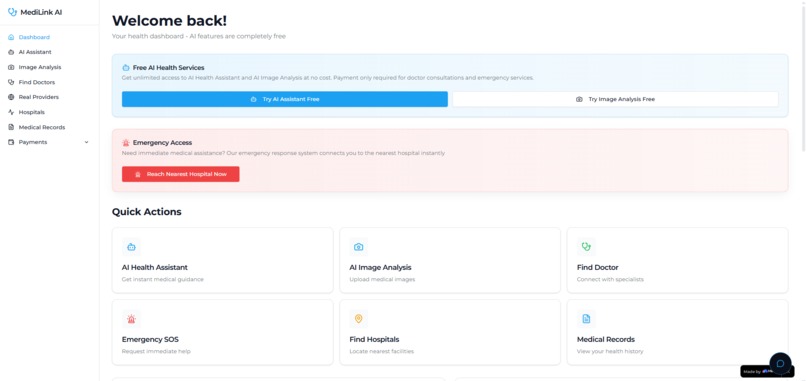Image resolution: width=806 pixels, height=381 pixels.
Task: Click the Quick Actions heading
Action: pos(146,212)
